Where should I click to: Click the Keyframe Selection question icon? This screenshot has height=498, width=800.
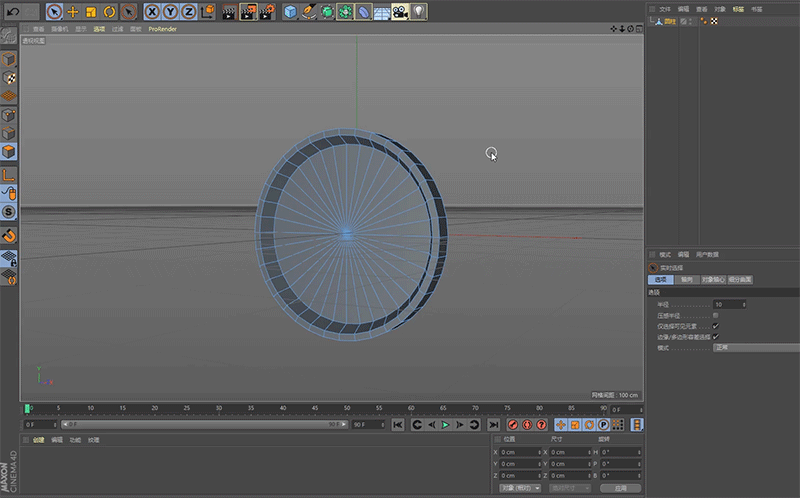point(541,425)
